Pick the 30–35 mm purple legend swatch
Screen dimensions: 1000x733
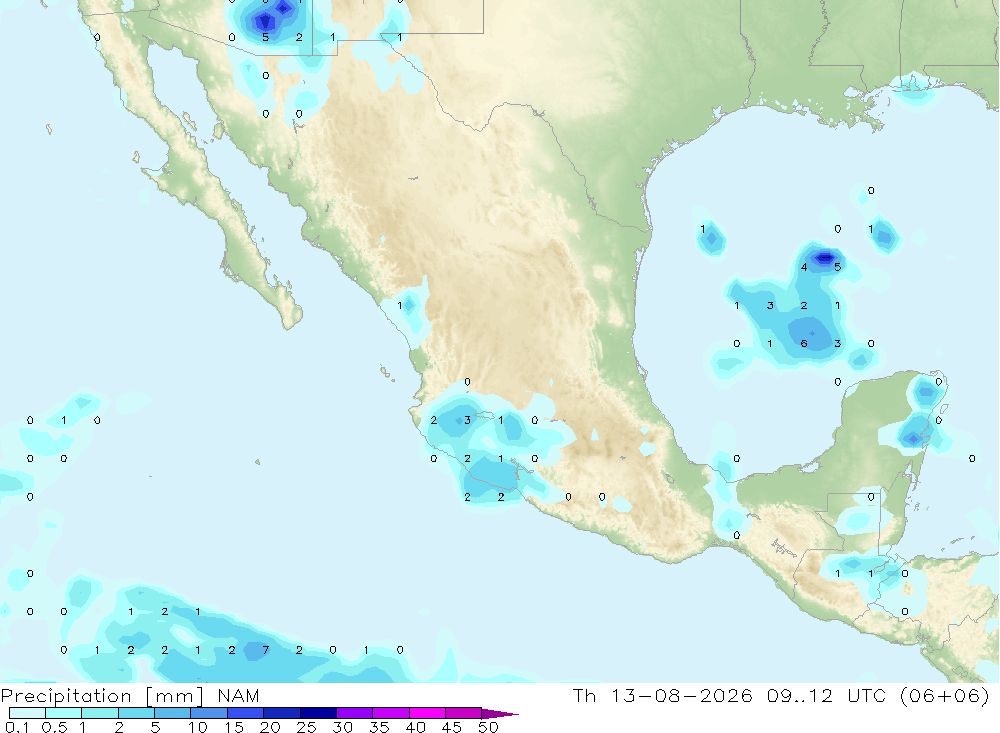[x=354, y=713]
